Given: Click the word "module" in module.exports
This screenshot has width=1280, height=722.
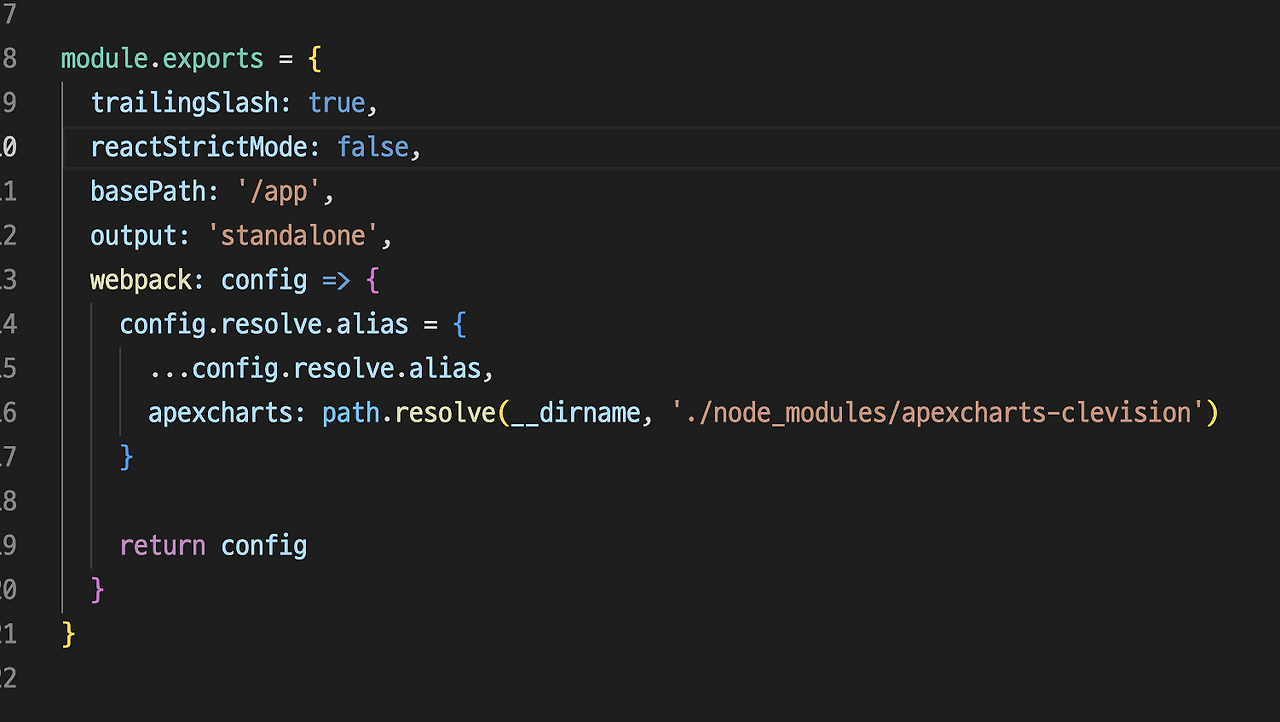Looking at the screenshot, I should tap(105, 59).
